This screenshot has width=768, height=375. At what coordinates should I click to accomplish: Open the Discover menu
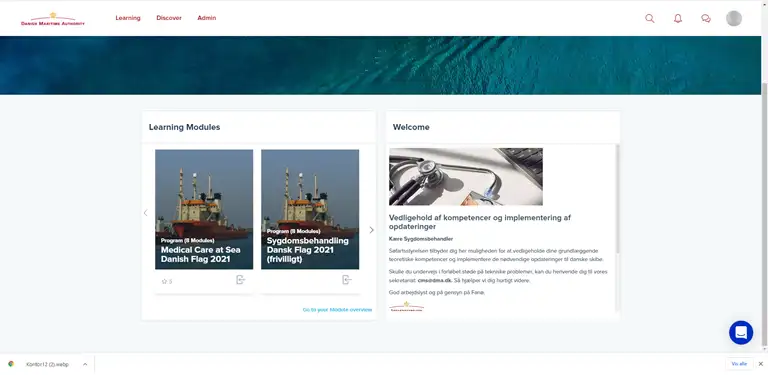[169, 18]
